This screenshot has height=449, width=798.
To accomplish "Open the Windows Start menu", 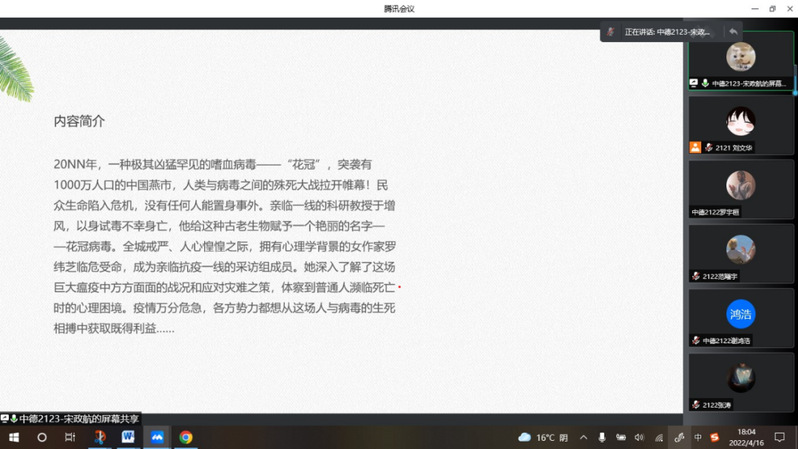I will click(x=14, y=437).
